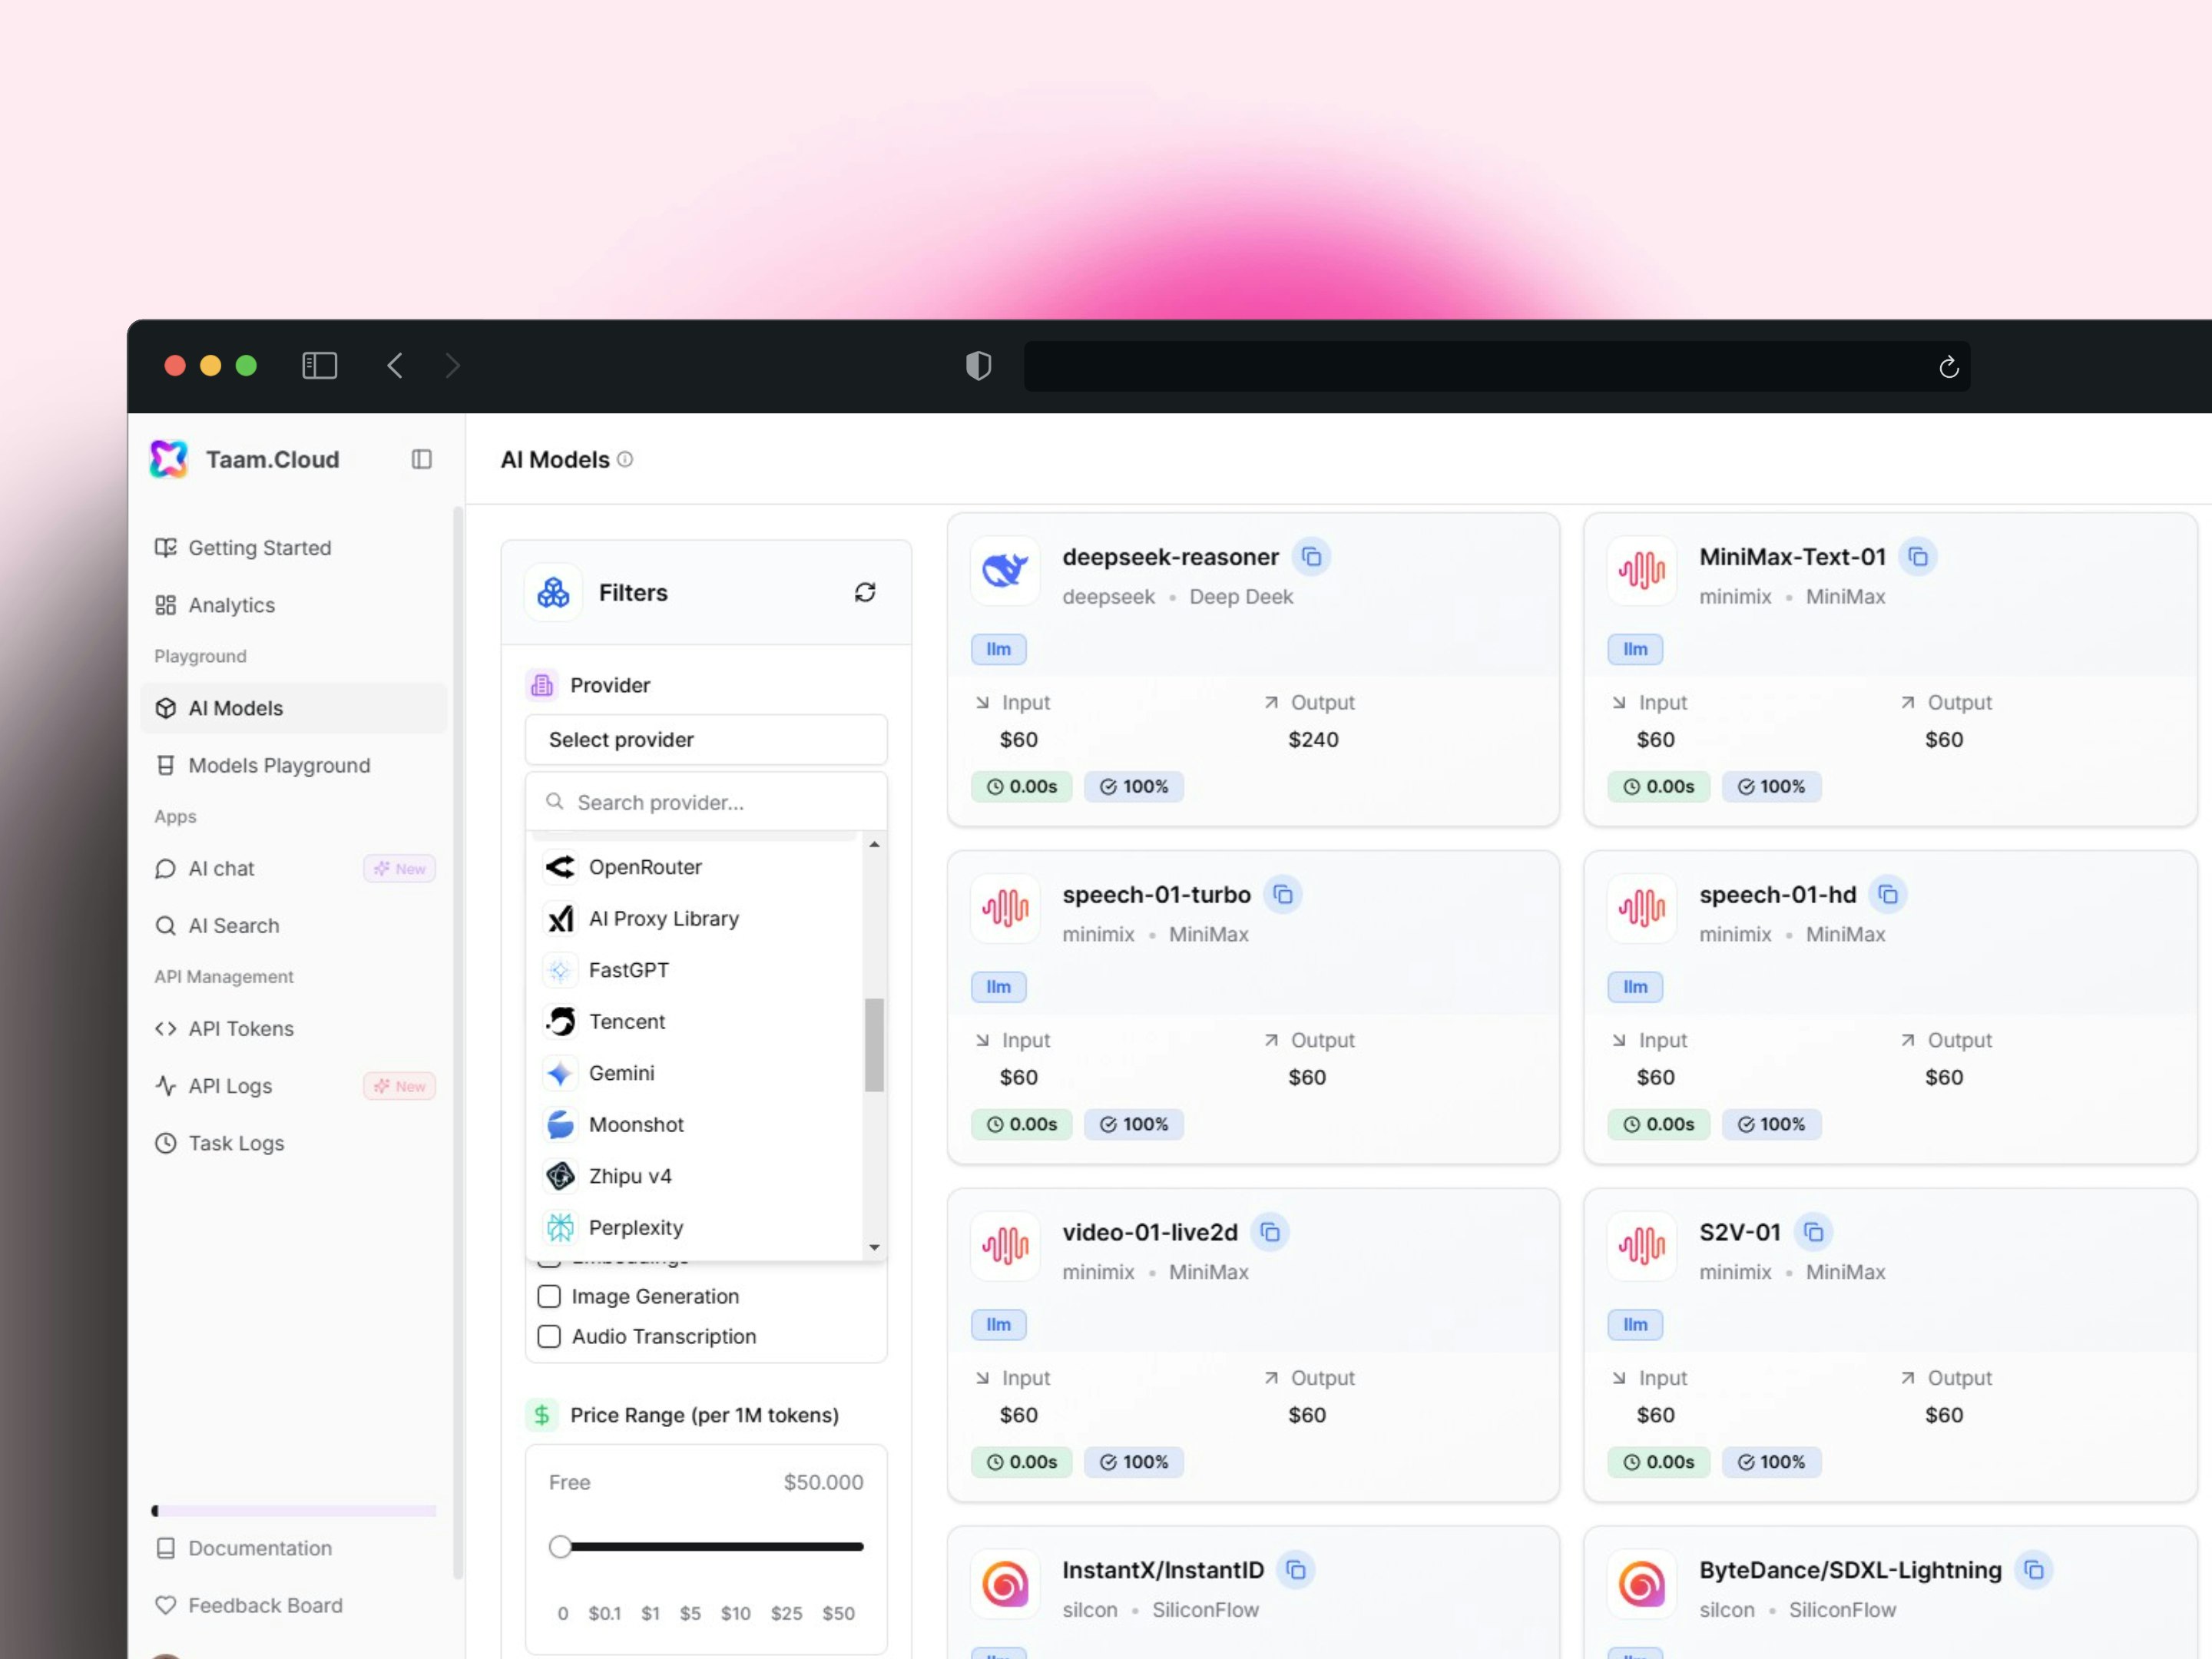This screenshot has height=1659, width=2212.
Task: Enable the Image Generation checkbox
Action: pos(549,1297)
